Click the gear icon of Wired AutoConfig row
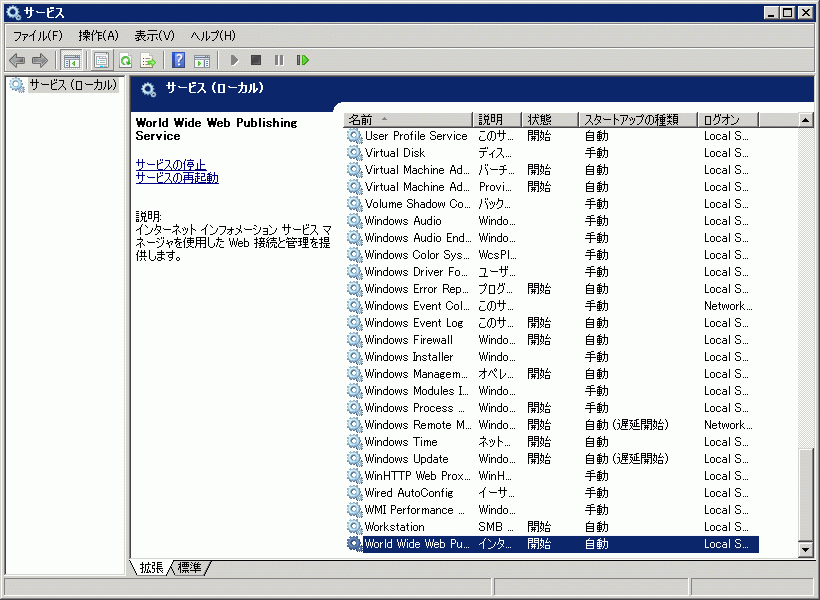Screen dimensions: 820x600 click(355, 493)
